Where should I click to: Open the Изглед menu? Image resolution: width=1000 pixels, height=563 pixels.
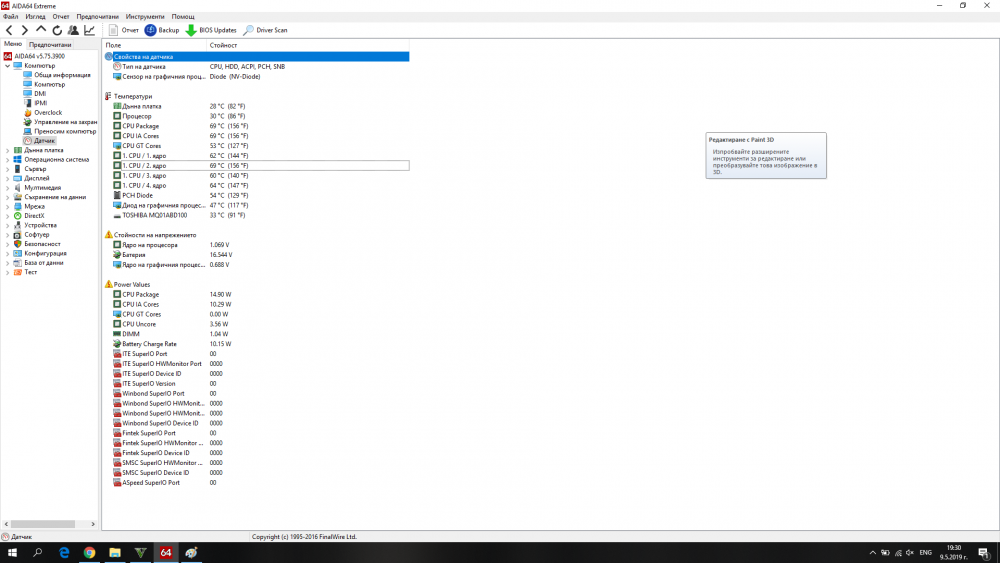(x=35, y=17)
